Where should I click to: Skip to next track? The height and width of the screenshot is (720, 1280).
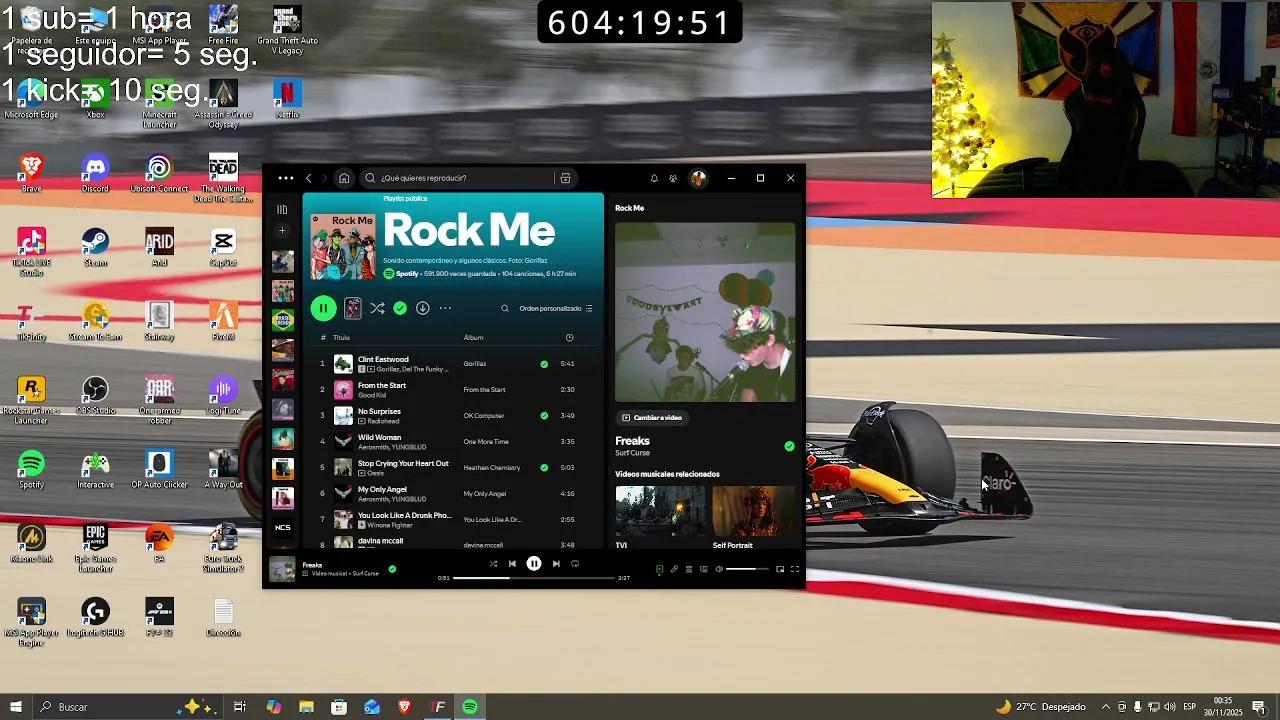tap(556, 564)
